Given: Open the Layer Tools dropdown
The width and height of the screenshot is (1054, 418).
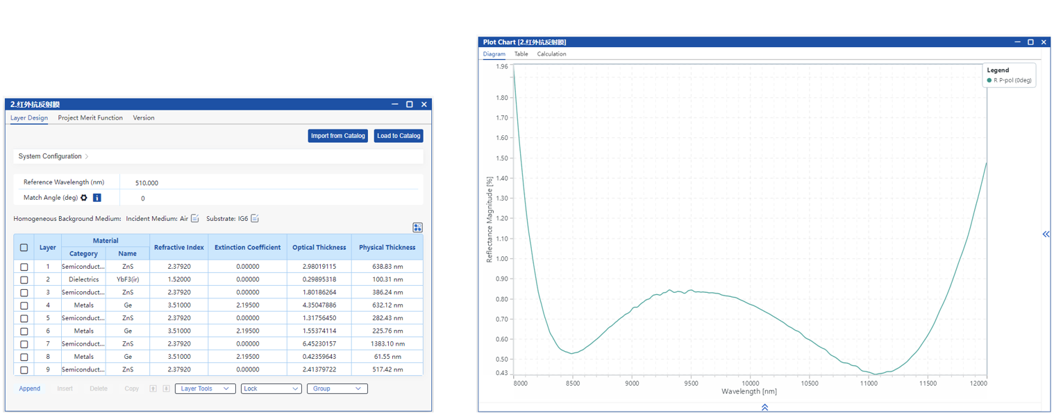Looking at the screenshot, I should 205,389.
